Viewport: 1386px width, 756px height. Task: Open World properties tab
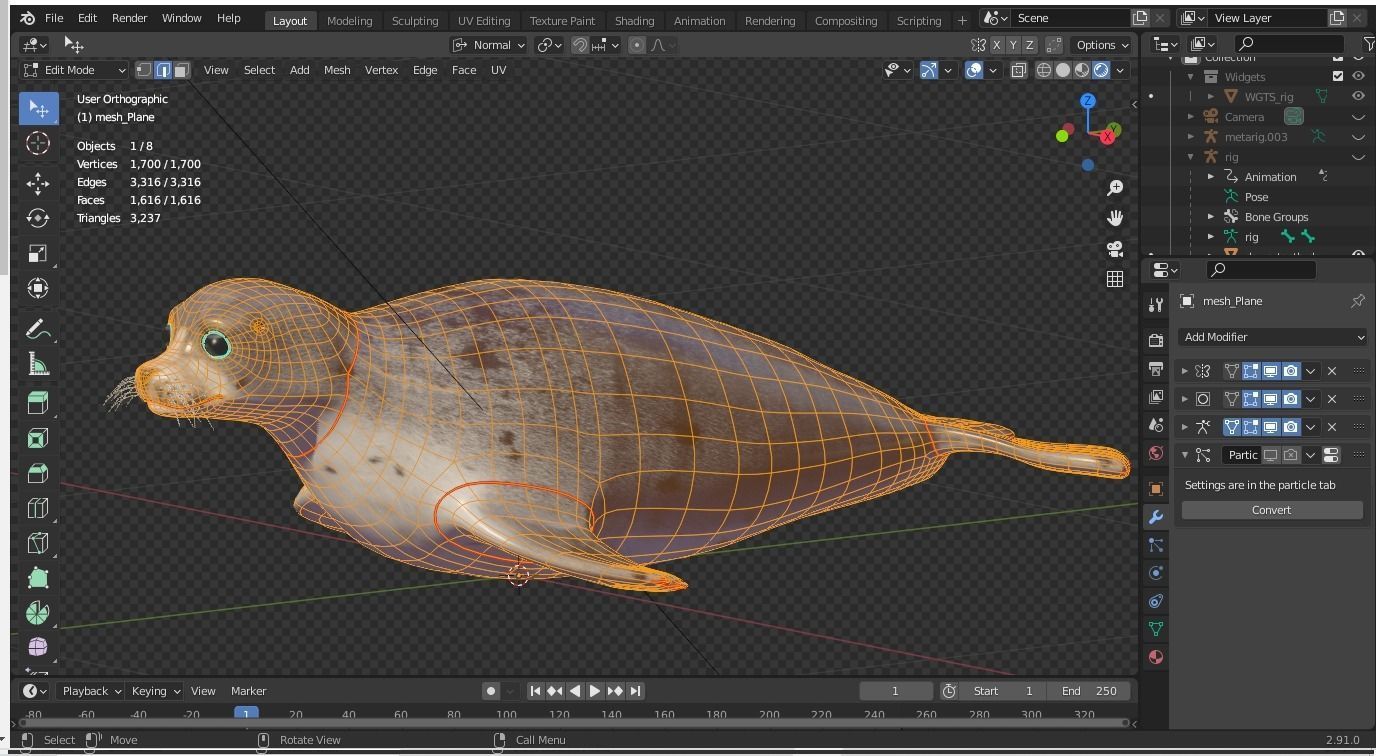coord(1156,453)
